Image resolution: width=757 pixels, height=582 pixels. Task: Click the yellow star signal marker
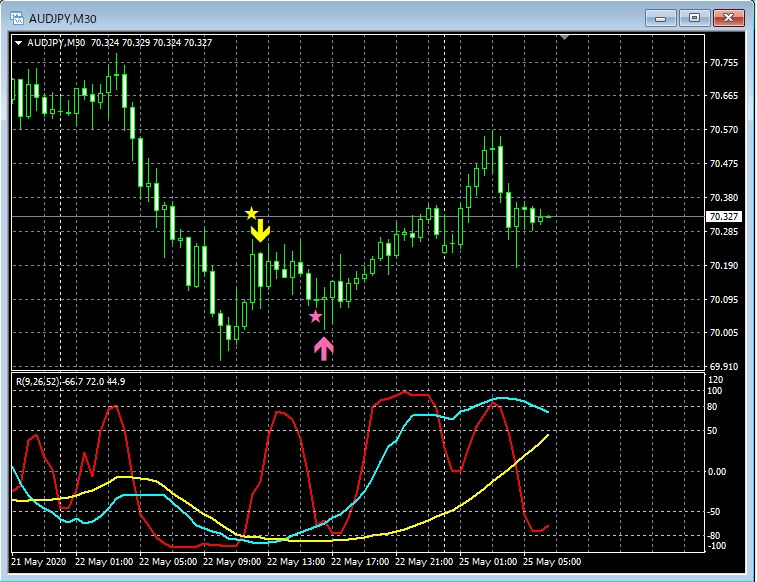point(251,214)
